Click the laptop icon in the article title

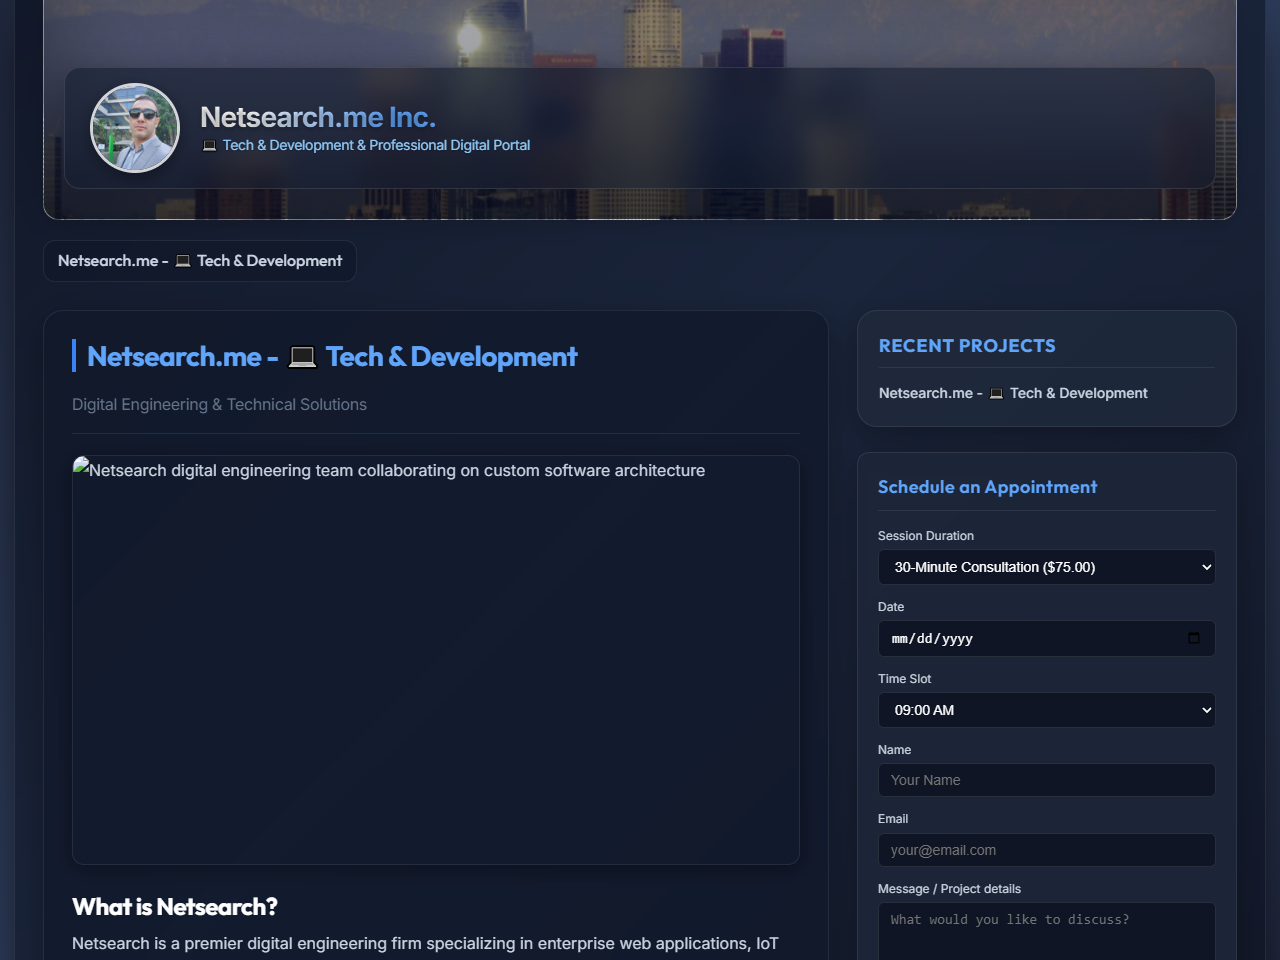click(x=302, y=357)
